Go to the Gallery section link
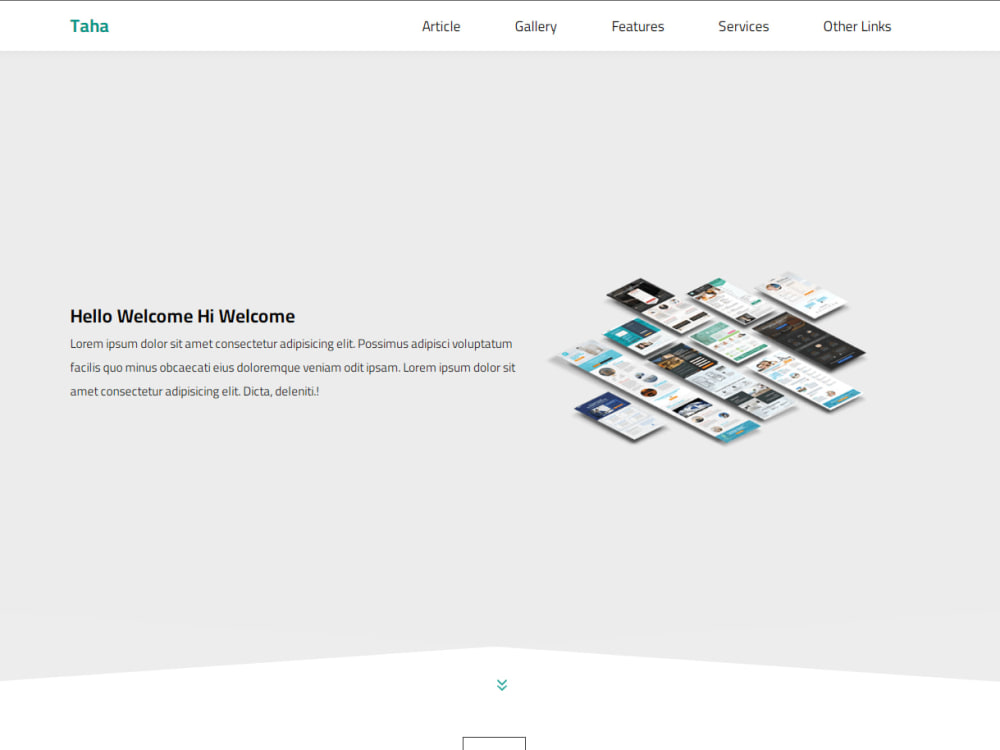Screen dimensions: 1000x750 point(536,26)
